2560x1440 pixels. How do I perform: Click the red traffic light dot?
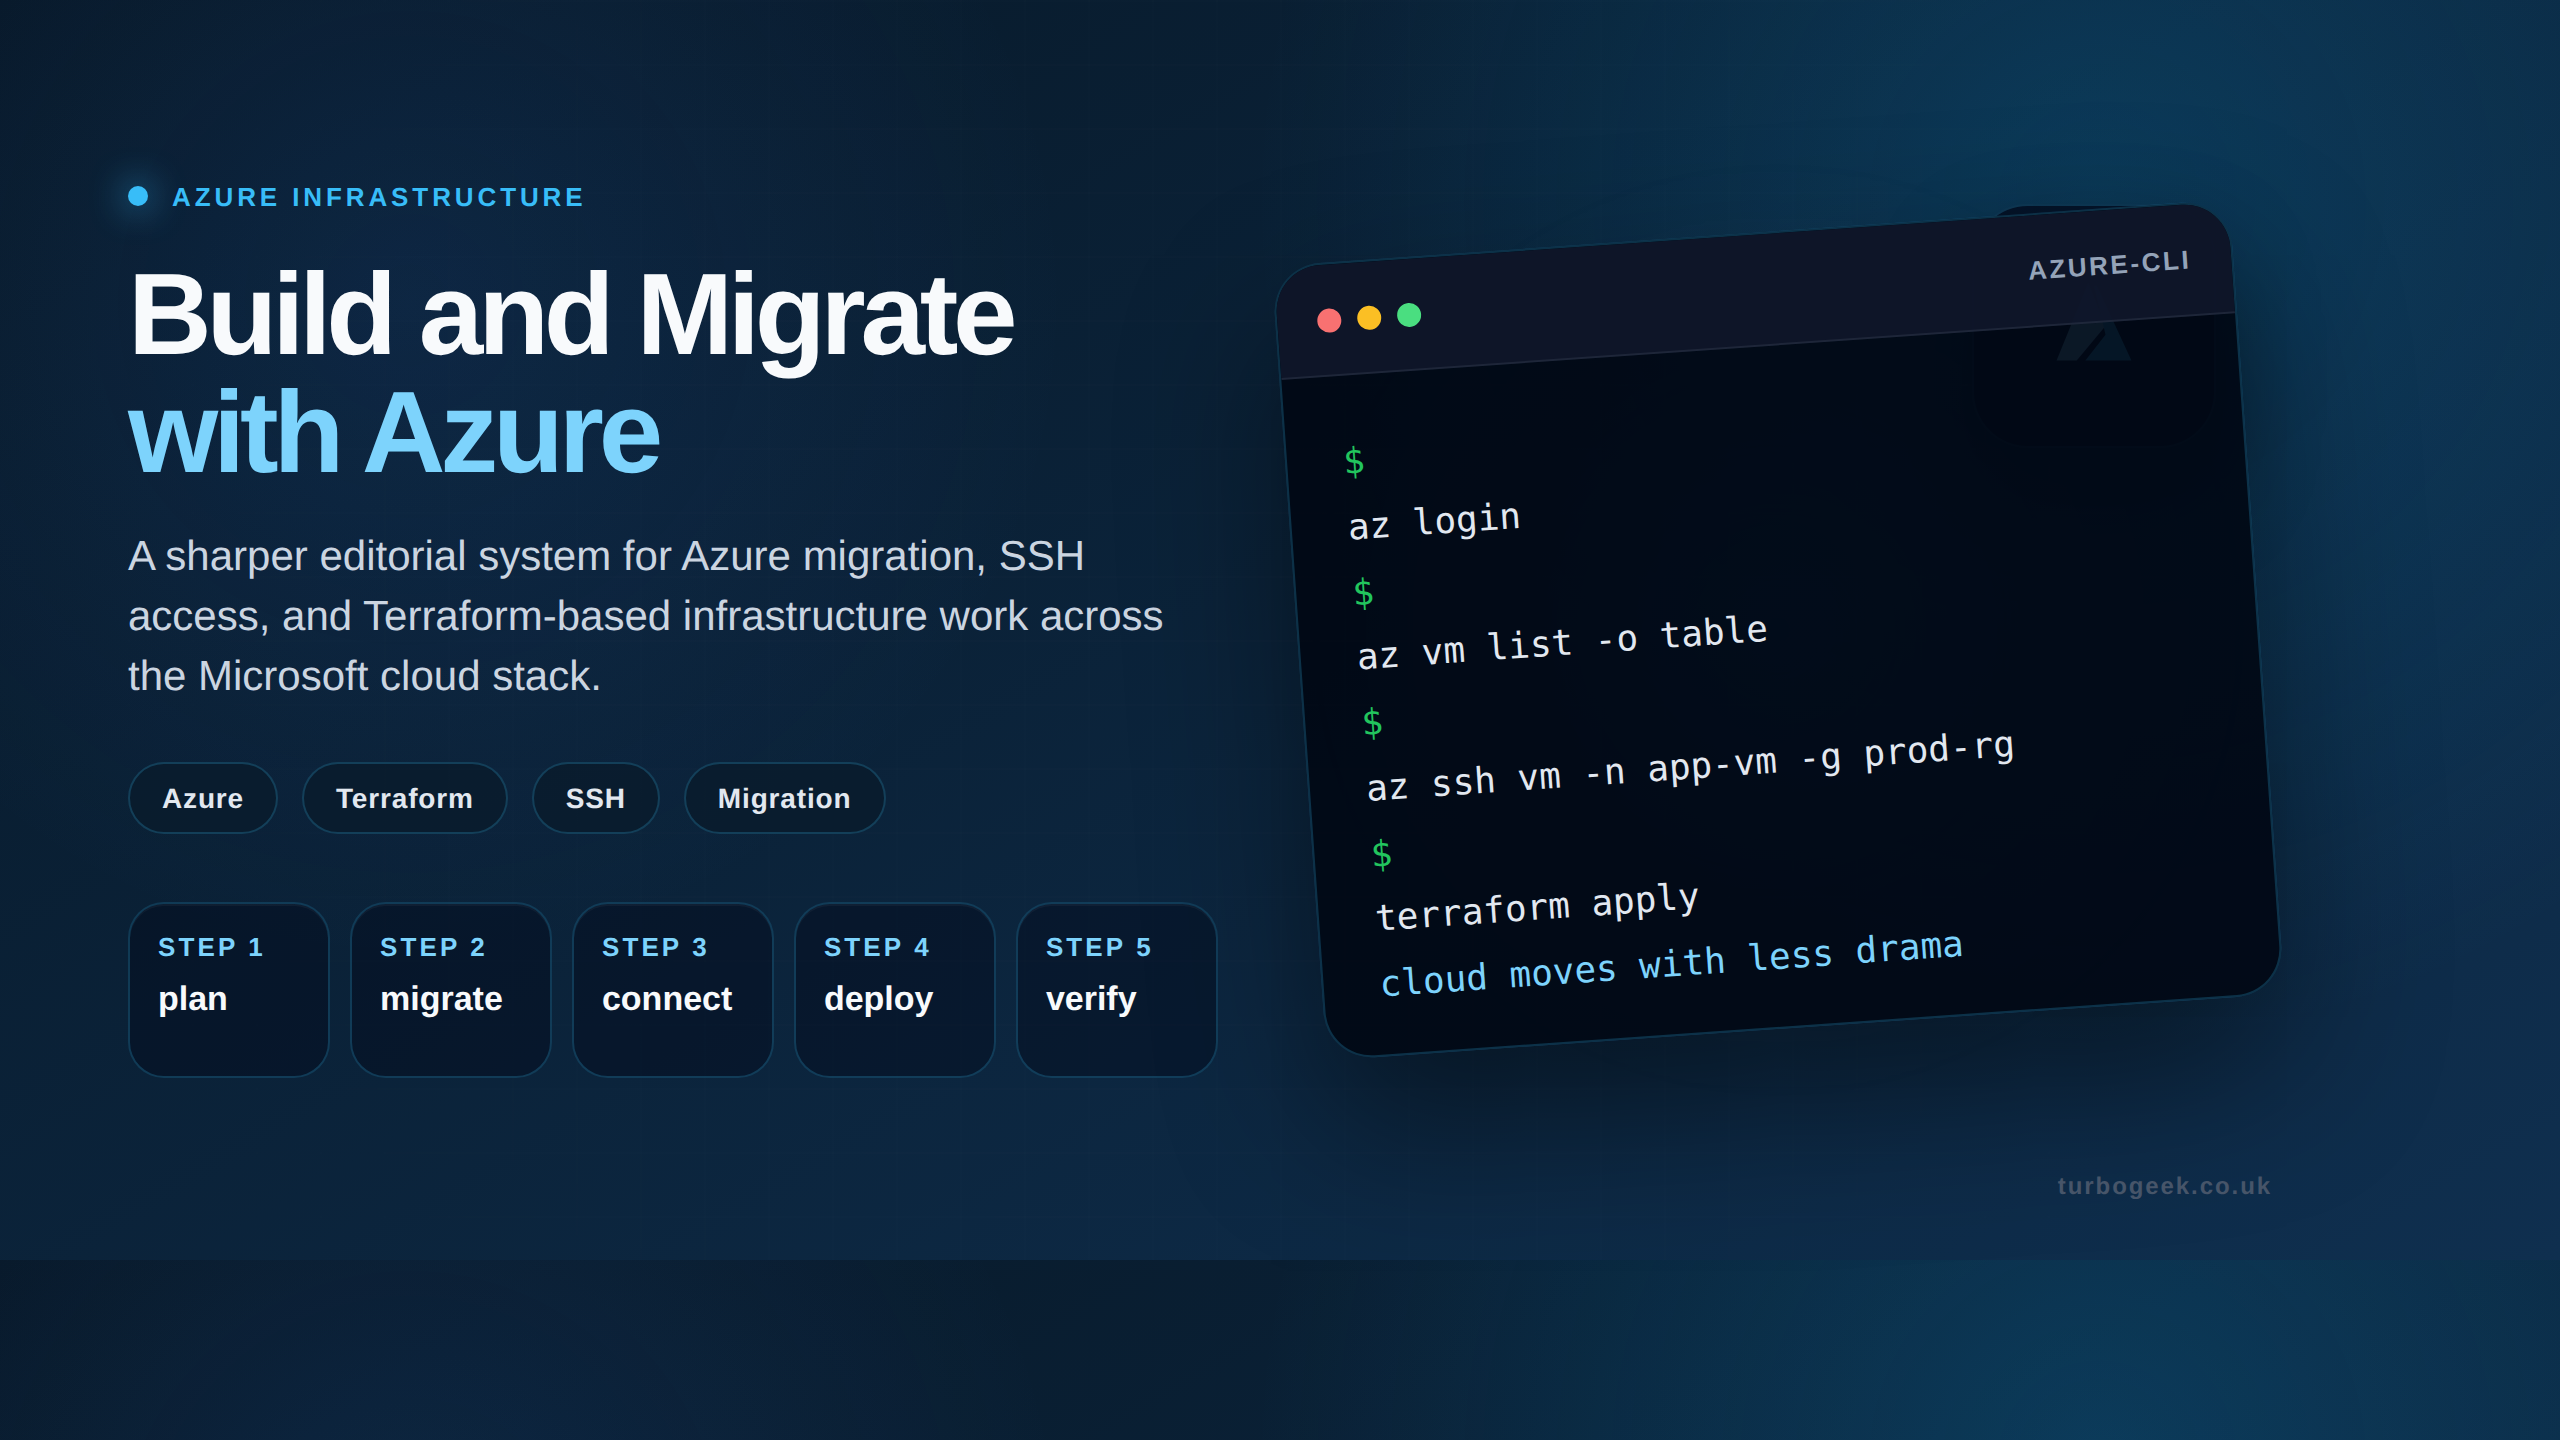1327,318
